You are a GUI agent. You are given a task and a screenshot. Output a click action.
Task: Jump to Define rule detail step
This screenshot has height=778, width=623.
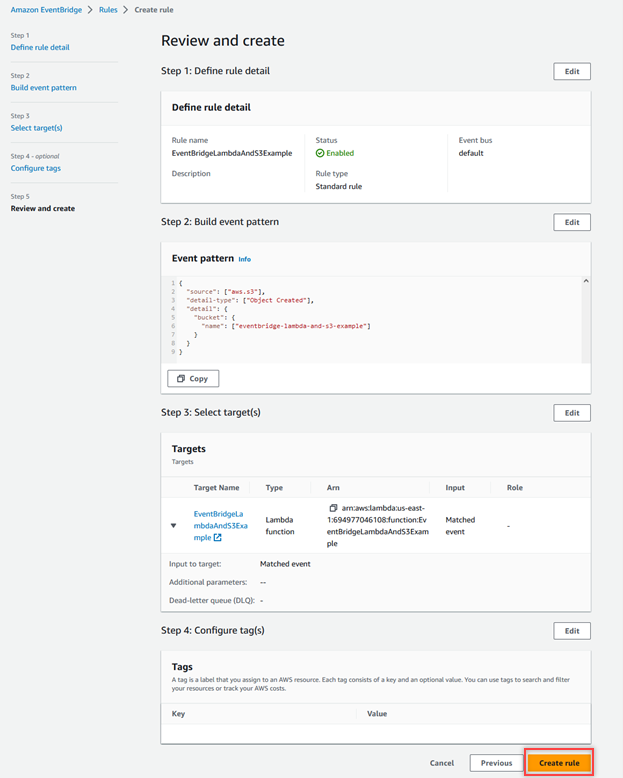[40, 47]
